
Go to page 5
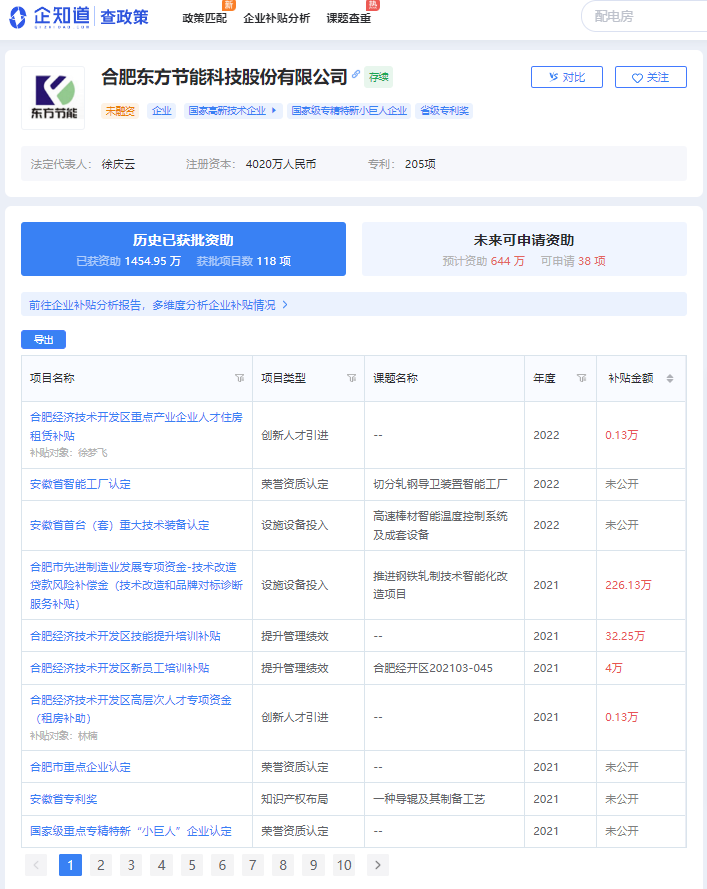(x=192, y=865)
